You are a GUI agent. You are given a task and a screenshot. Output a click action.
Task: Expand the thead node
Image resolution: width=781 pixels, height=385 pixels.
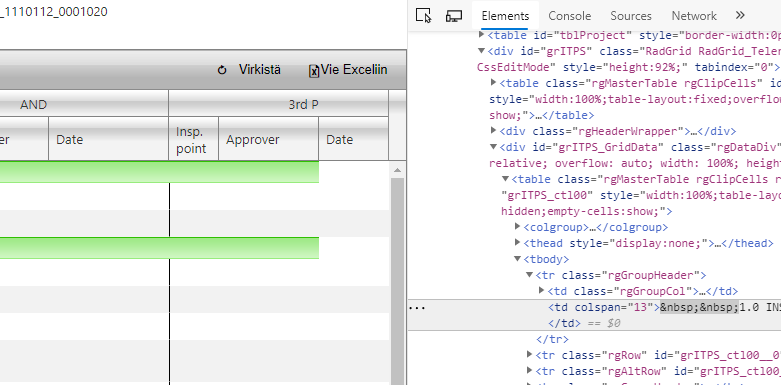point(518,243)
